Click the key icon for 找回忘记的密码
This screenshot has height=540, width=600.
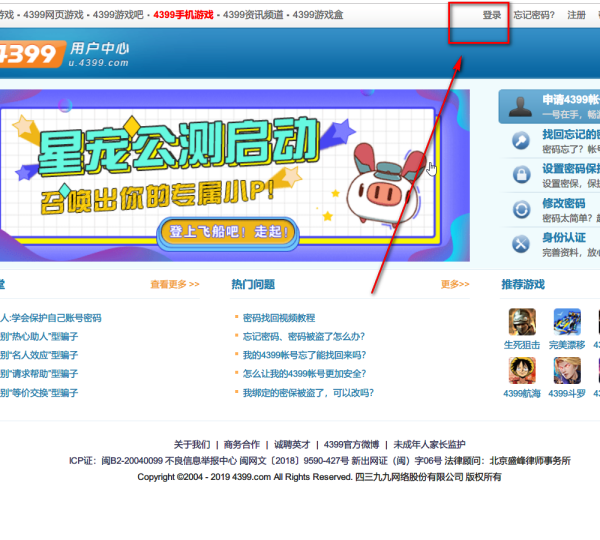(521, 141)
